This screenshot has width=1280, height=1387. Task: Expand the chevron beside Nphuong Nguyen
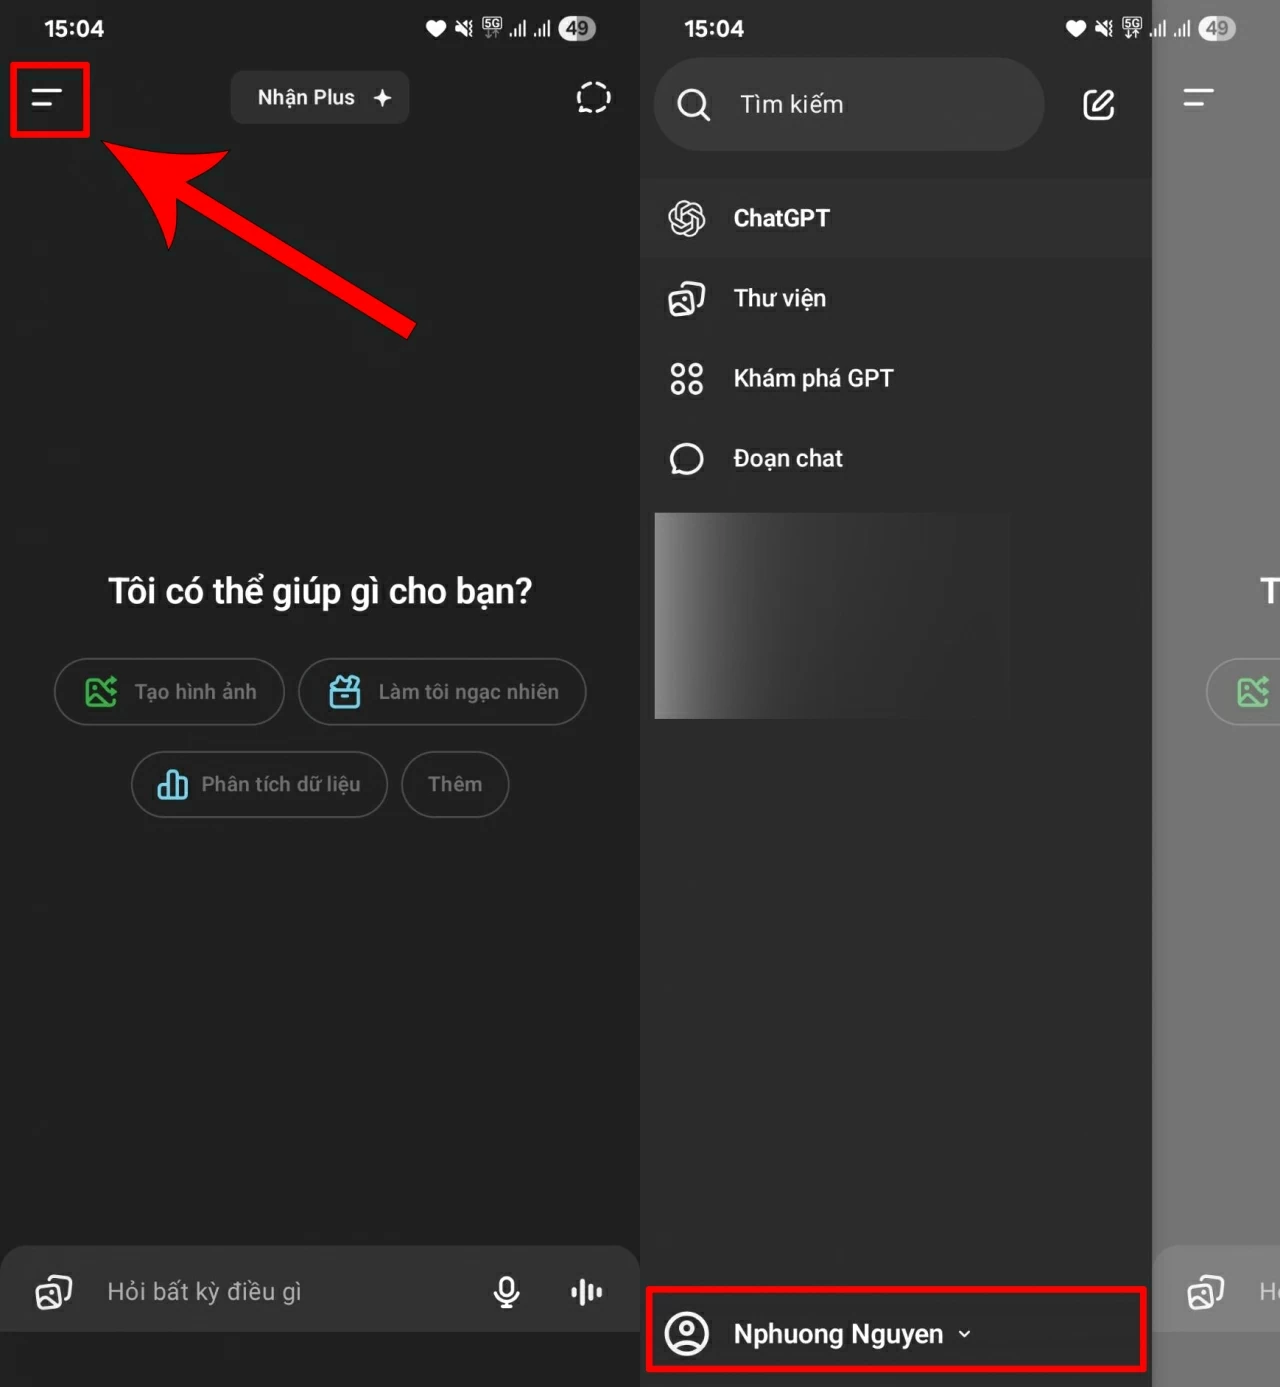(965, 1334)
